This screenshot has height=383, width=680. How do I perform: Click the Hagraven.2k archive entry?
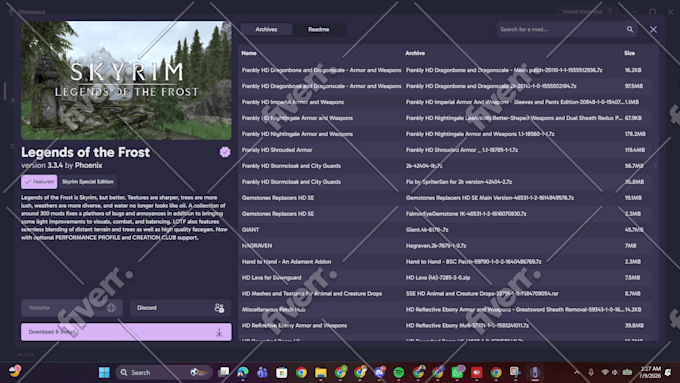[x=436, y=246]
